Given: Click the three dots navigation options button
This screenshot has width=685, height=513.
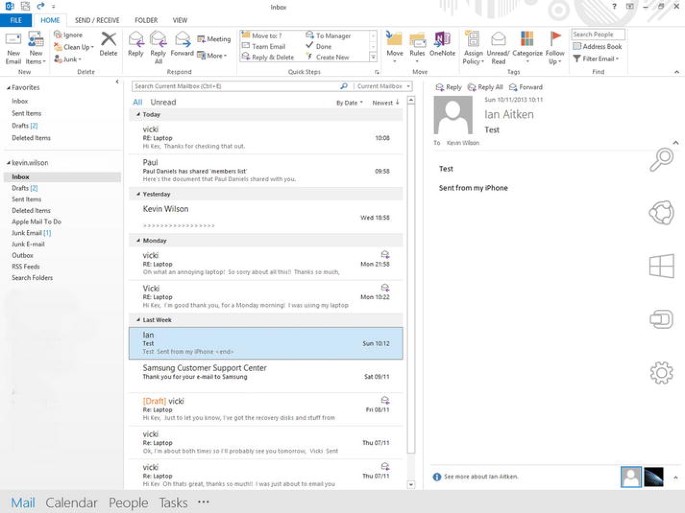Looking at the screenshot, I should tap(204, 502).
